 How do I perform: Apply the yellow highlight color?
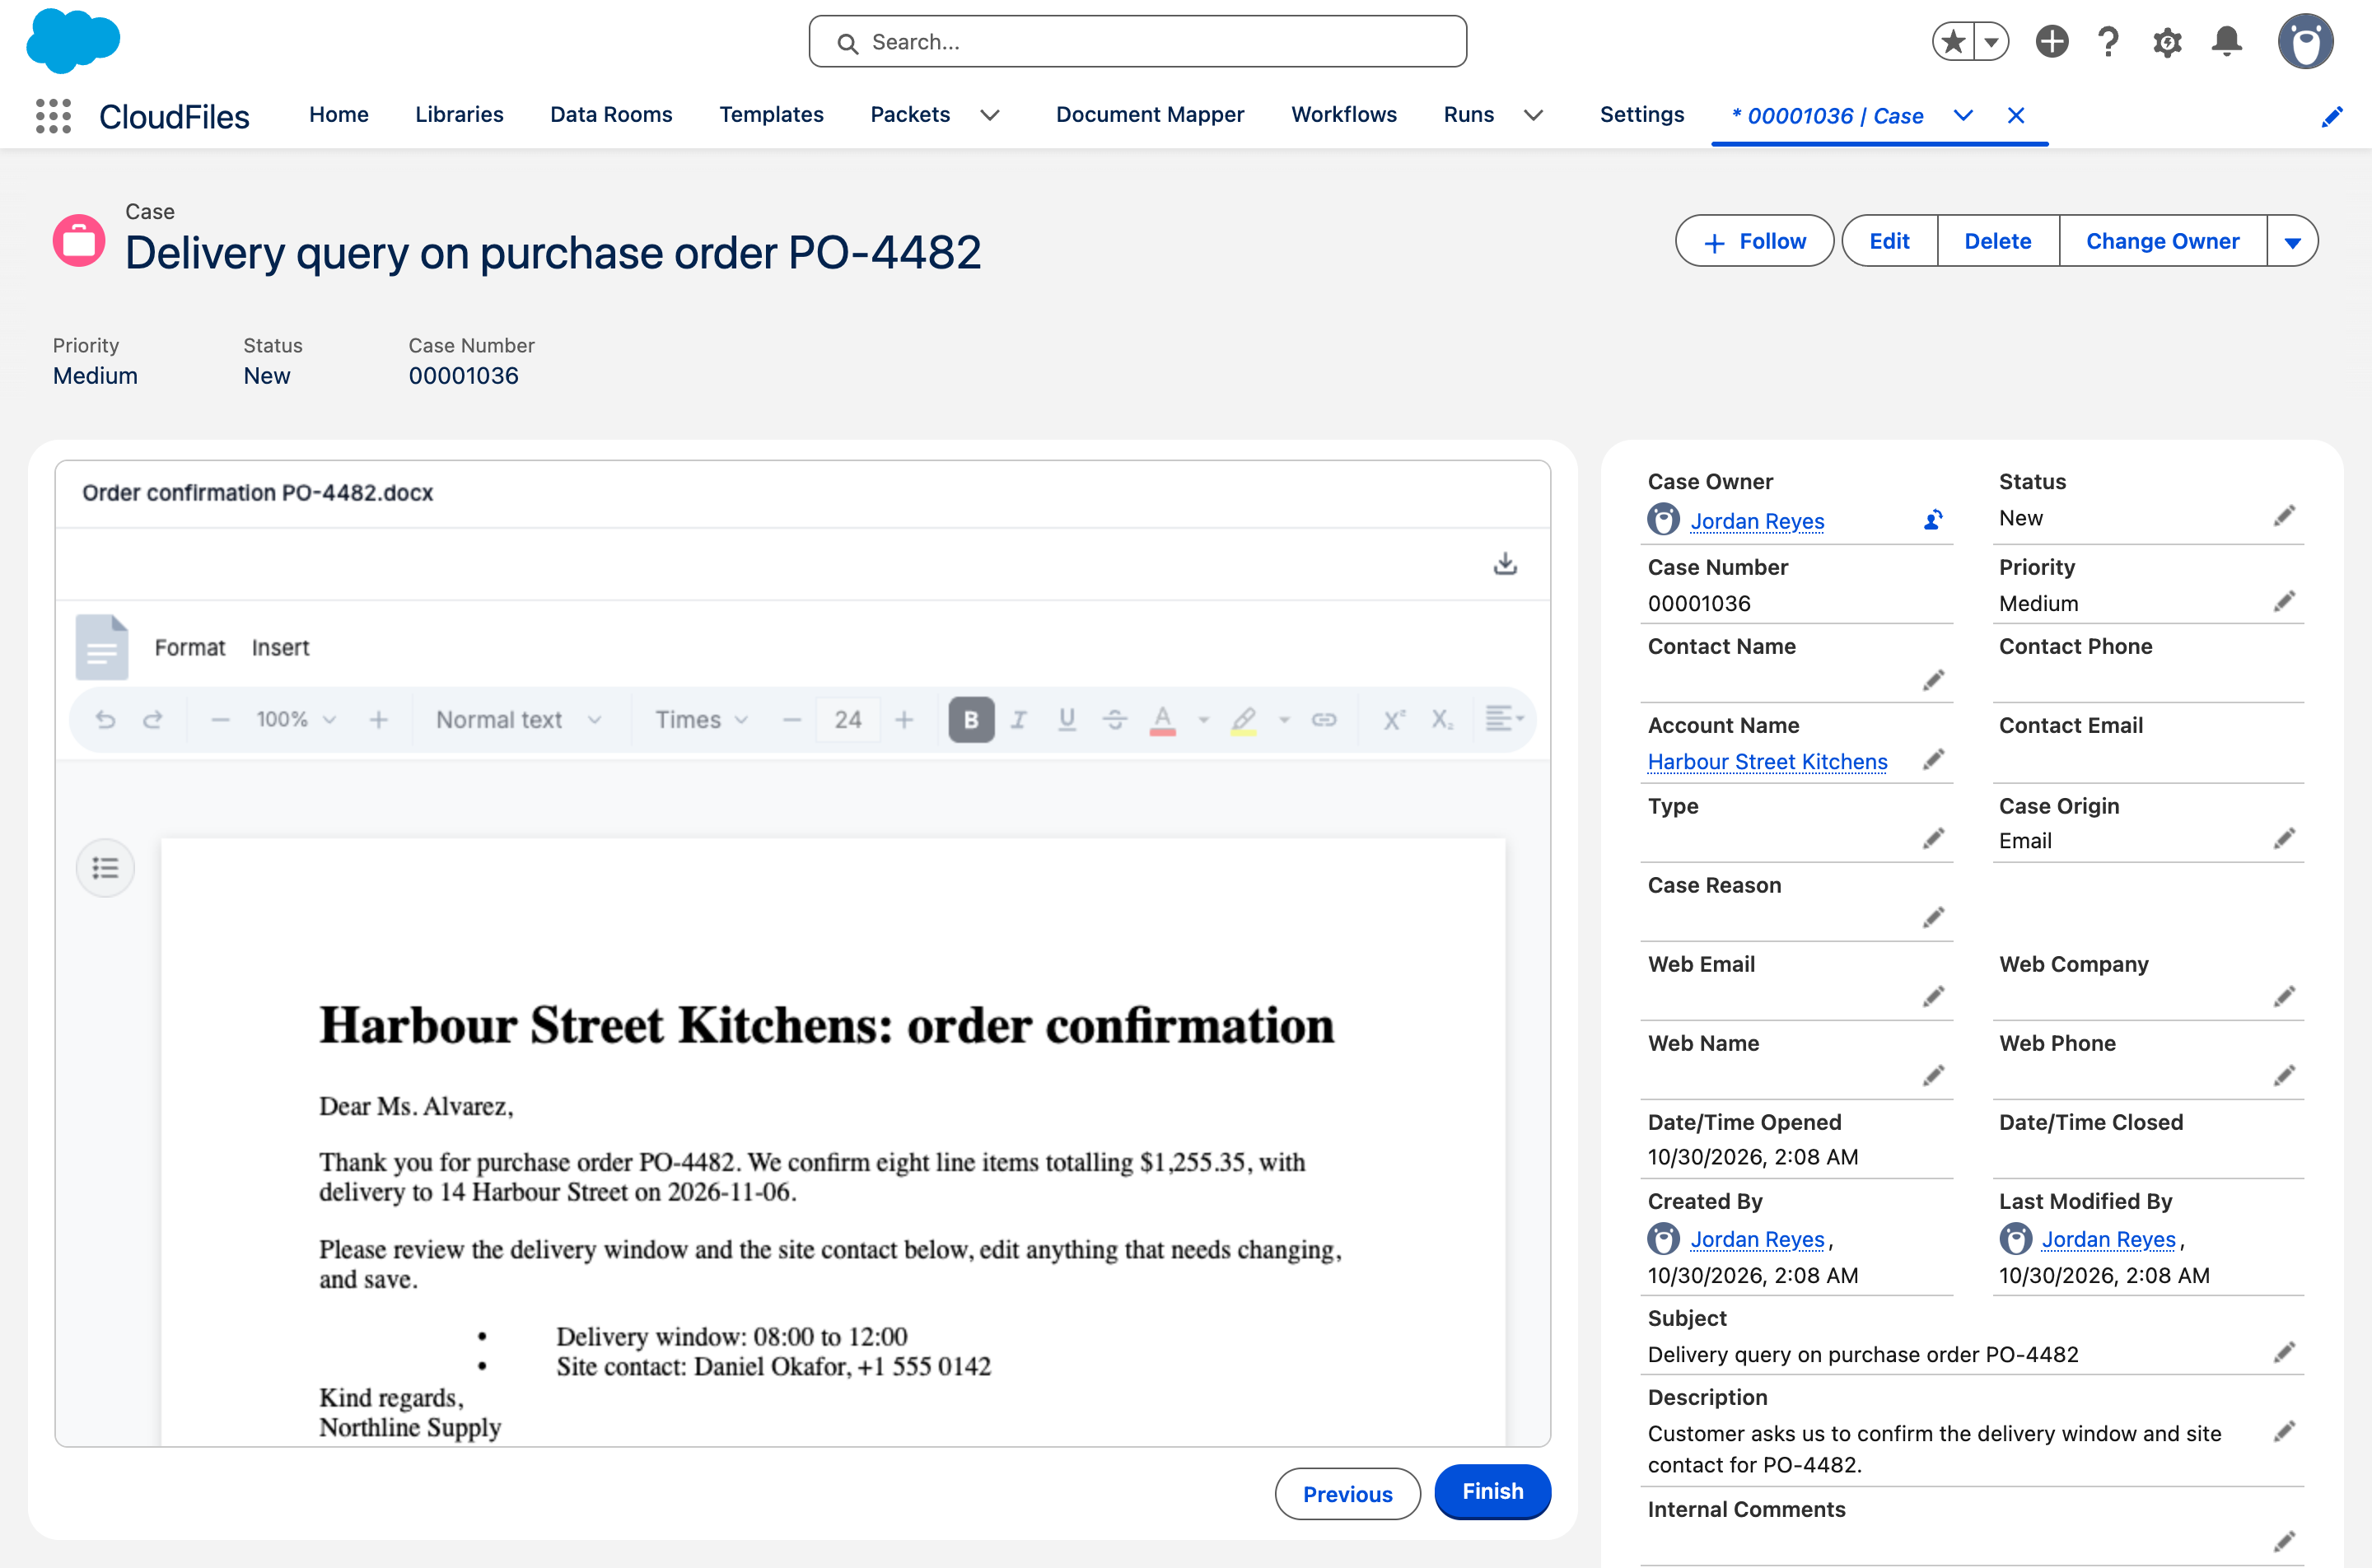click(1243, 720)
